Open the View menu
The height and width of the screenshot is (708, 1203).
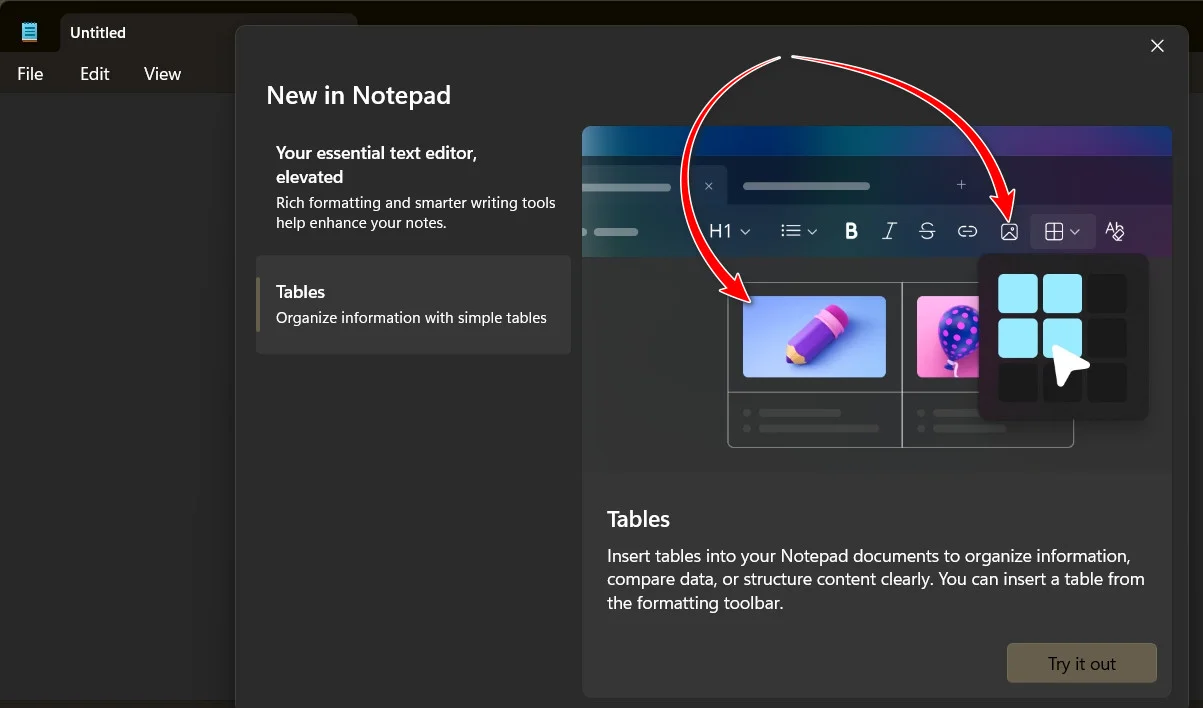point(162,74)
